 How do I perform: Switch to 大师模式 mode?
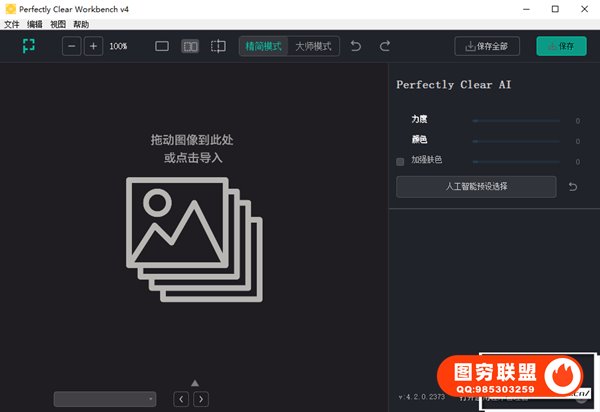coord(313,46)
